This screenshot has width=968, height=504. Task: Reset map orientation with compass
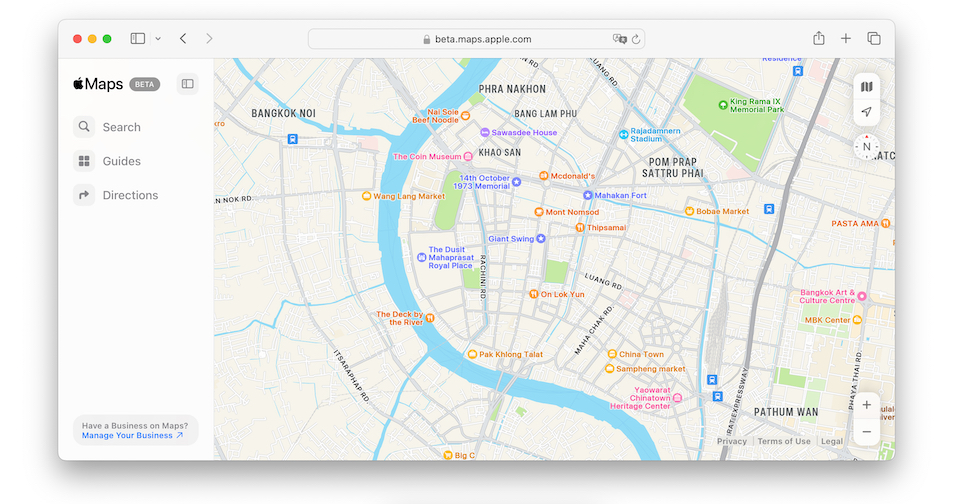866,146
